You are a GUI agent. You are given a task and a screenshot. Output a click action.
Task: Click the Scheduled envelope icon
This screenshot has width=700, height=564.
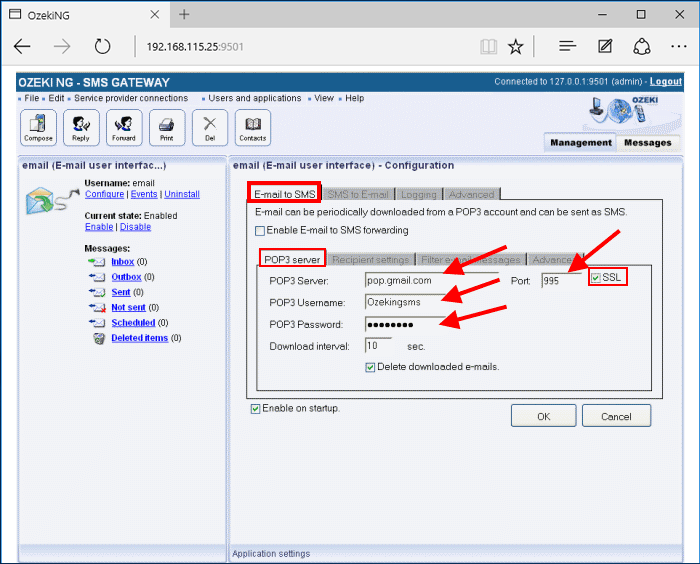click(97, 322)
